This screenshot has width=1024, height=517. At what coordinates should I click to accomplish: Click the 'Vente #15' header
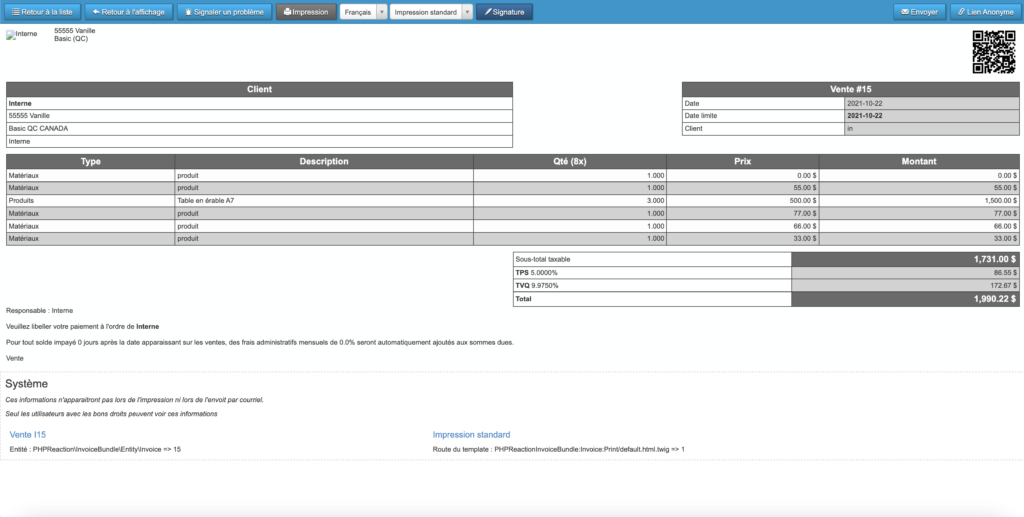pyautogui.click(x=850, y=89)
